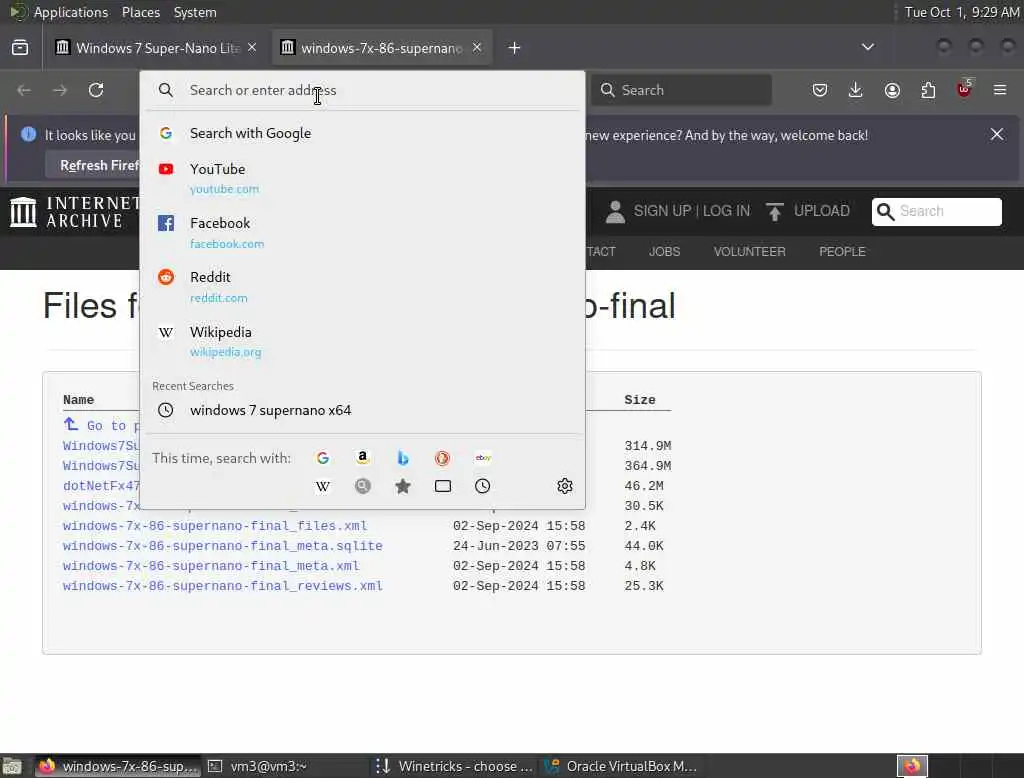1024x778 pixels.
Task: Click the Firefox search box
Action: point(681,90)
